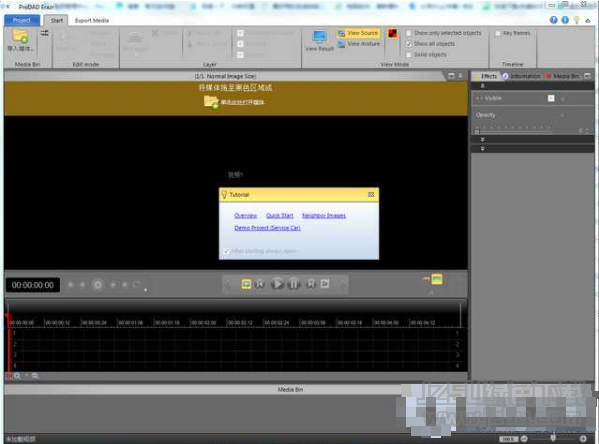Click the round record keyframe button
This screenshot has height=444, width=599.
(x=97, y=285)
